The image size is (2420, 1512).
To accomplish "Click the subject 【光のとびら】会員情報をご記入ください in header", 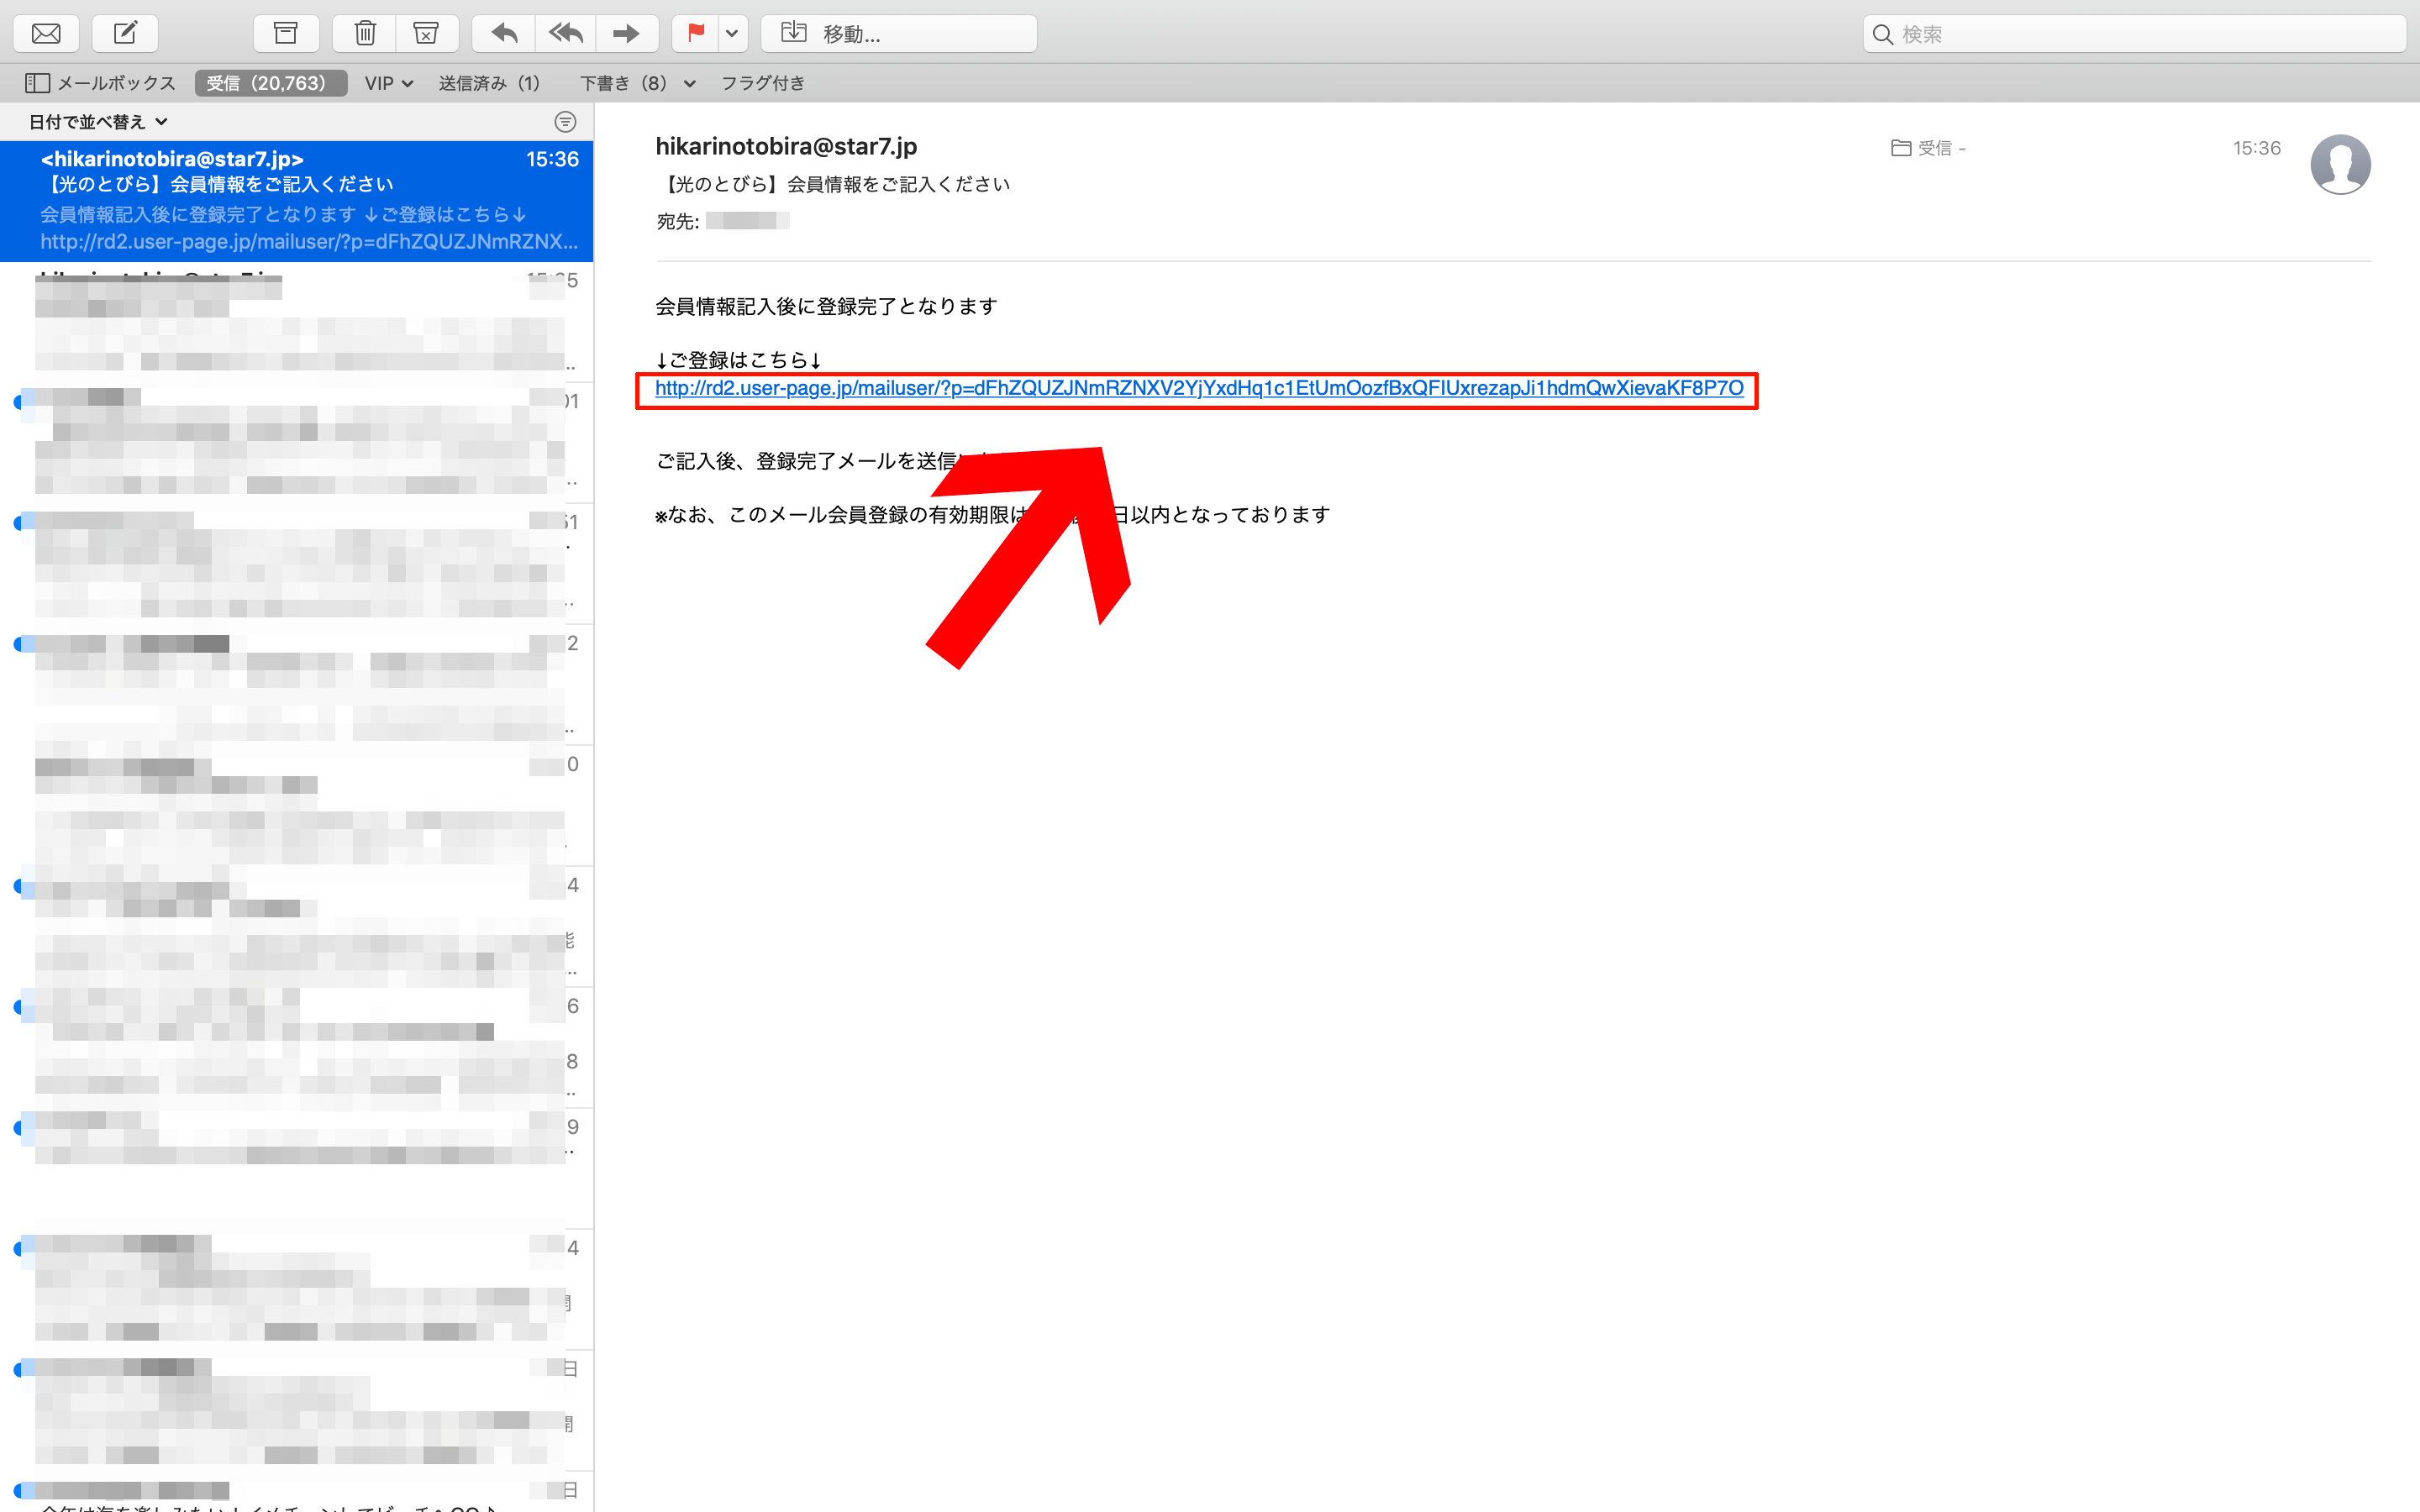I will coord(834,184).
